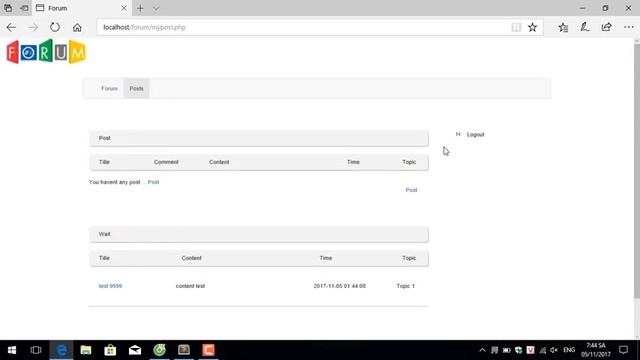Go to the browser Home page icon

point(77,27)
